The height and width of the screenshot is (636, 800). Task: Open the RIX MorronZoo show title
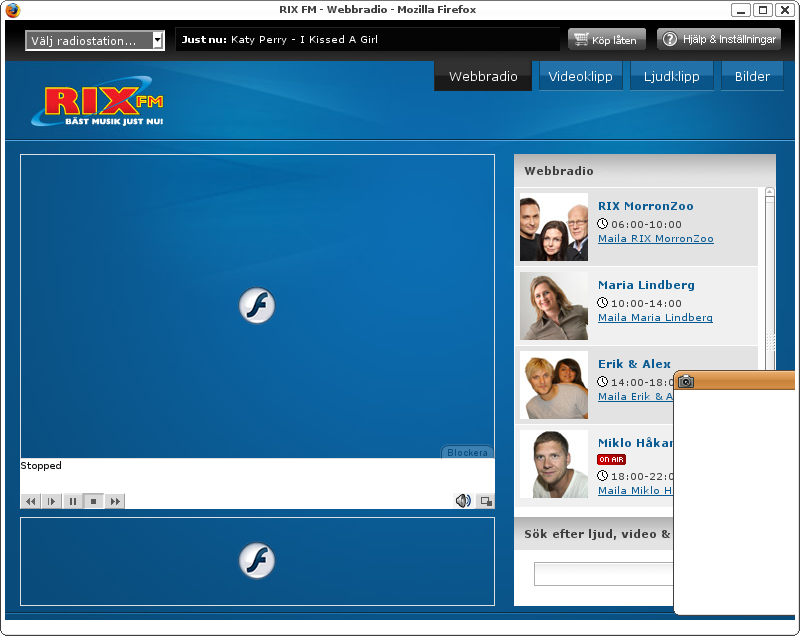click(645, 206)
